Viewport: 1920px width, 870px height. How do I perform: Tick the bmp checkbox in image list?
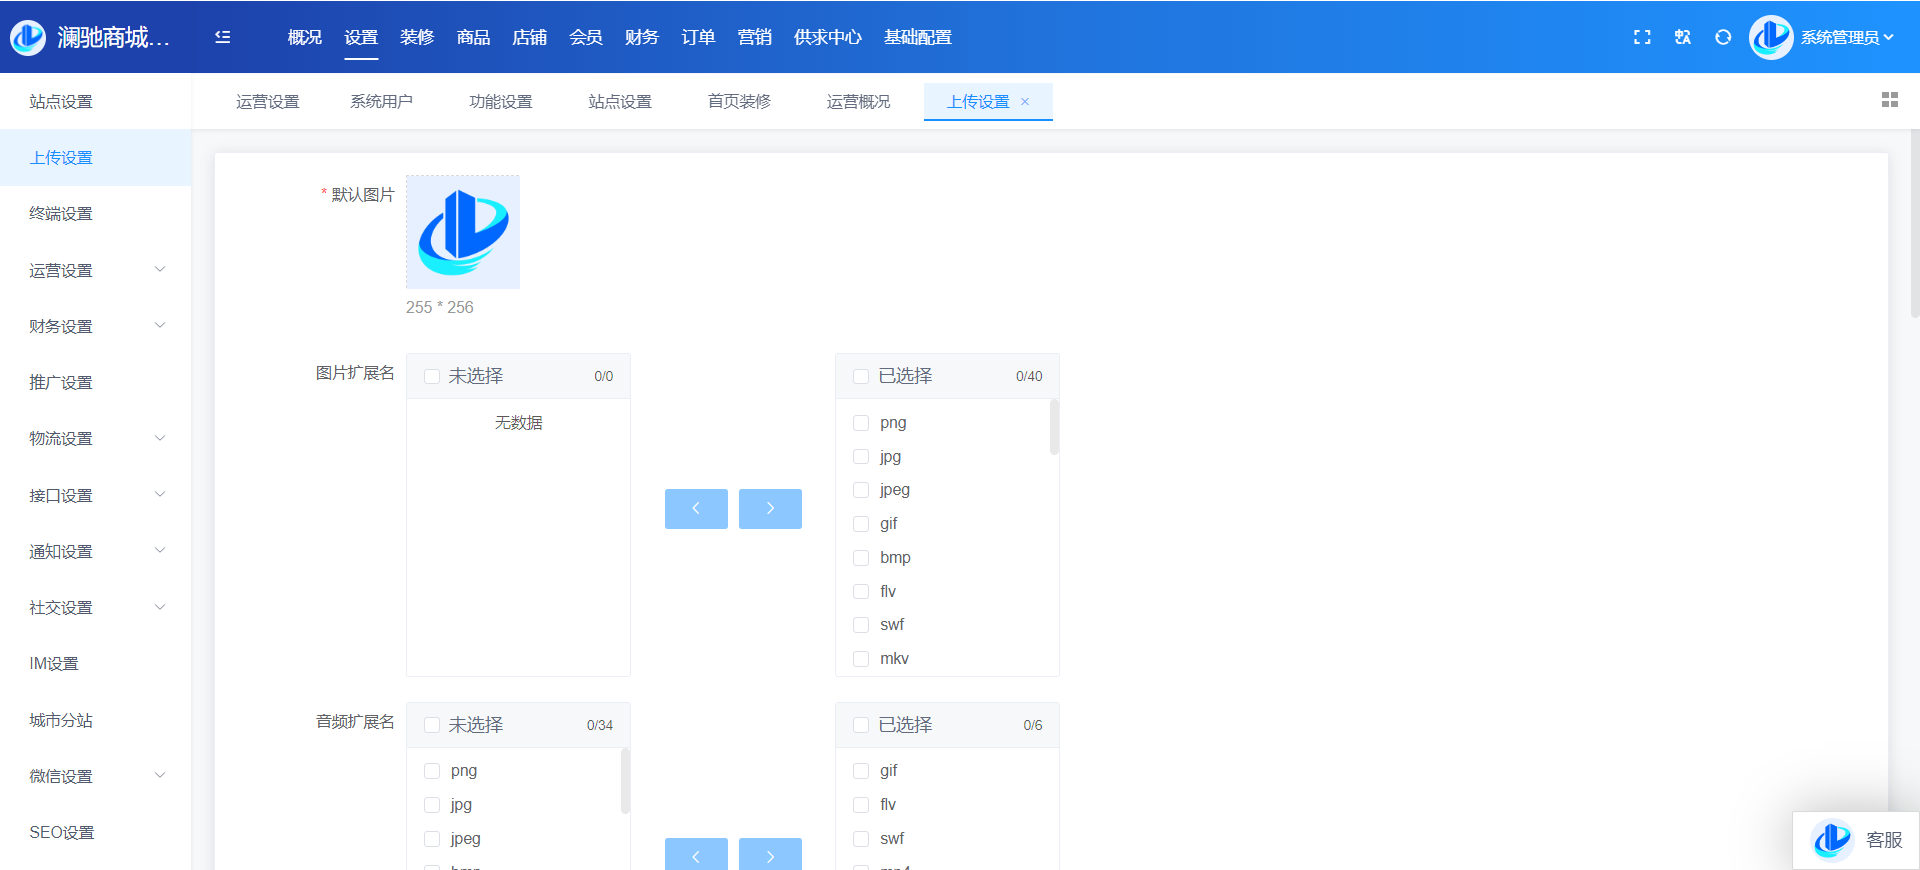point(861,558)
